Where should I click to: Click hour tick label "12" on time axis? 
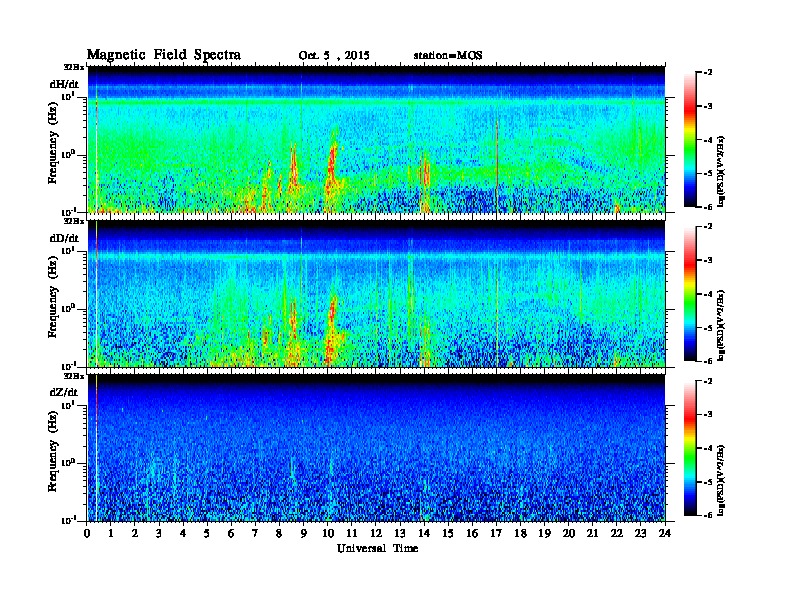coord(376,534)
